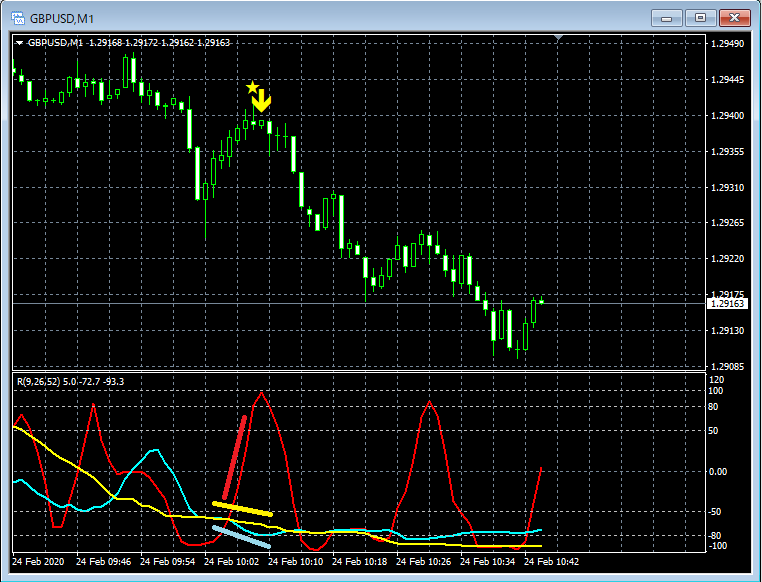762x582 pixels.
Task: Click the R(9,26,52) indicator label
Action: pyautogui.click(x=38, y=382)
